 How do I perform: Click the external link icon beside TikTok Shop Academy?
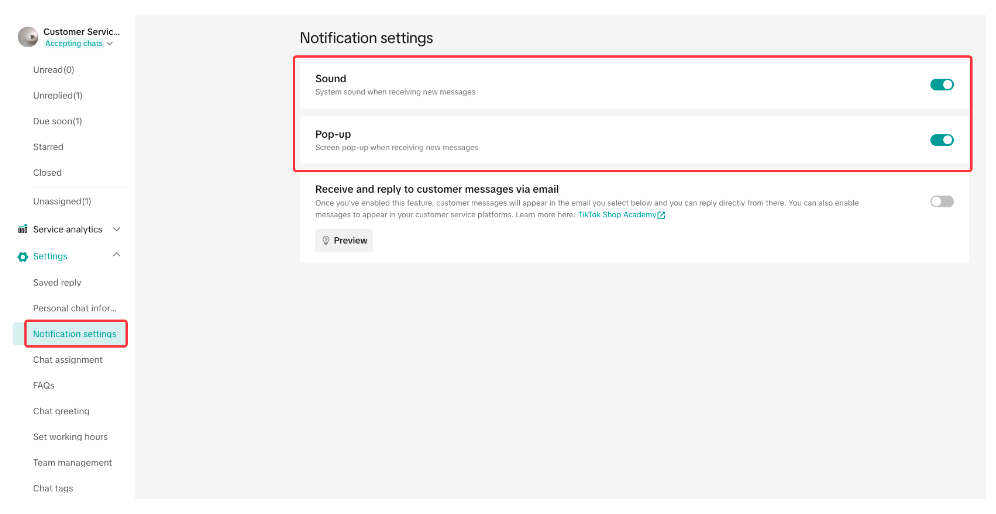(661, 215)
